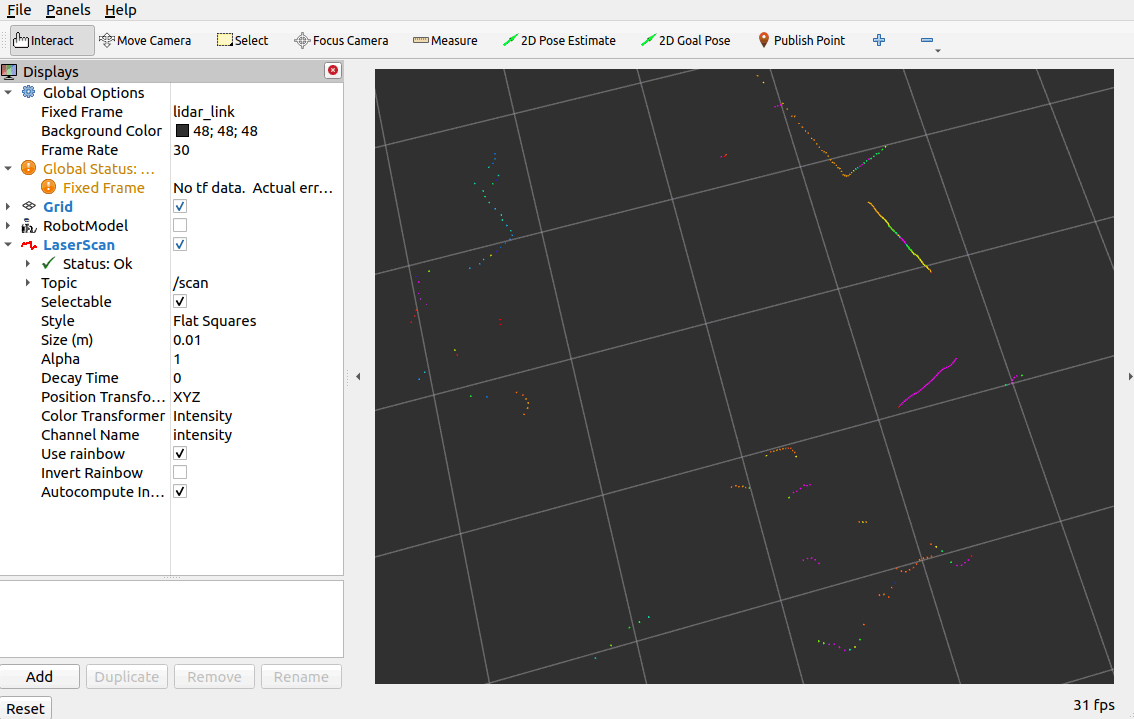
Task: Click the RobotModel display icon
Action: coord(29,226)
